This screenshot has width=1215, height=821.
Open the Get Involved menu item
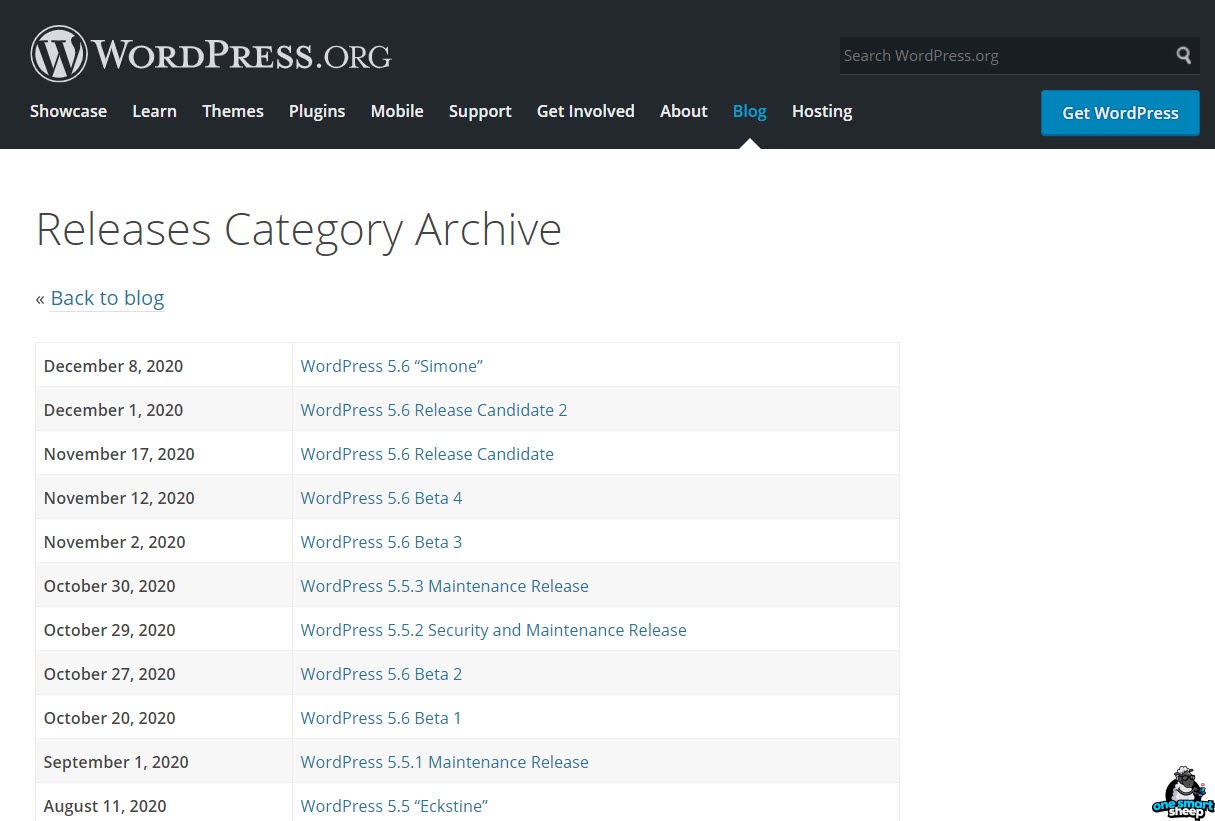(x=586, y=111)
